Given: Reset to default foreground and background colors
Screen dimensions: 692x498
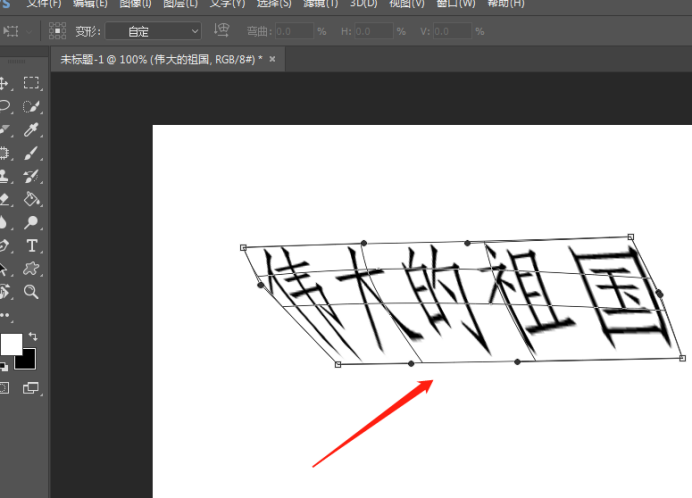Looking at the screenshot, I should point(4,366).
